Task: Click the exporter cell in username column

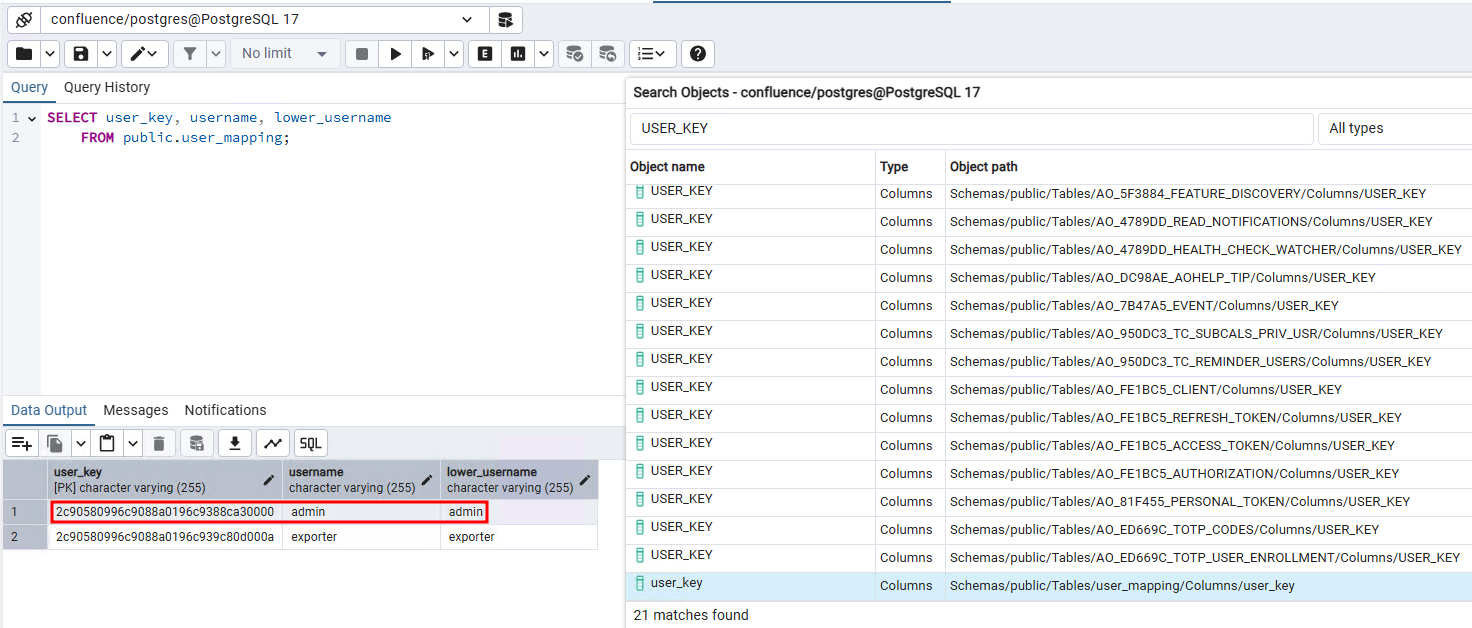Action: (x=362, y=537)
